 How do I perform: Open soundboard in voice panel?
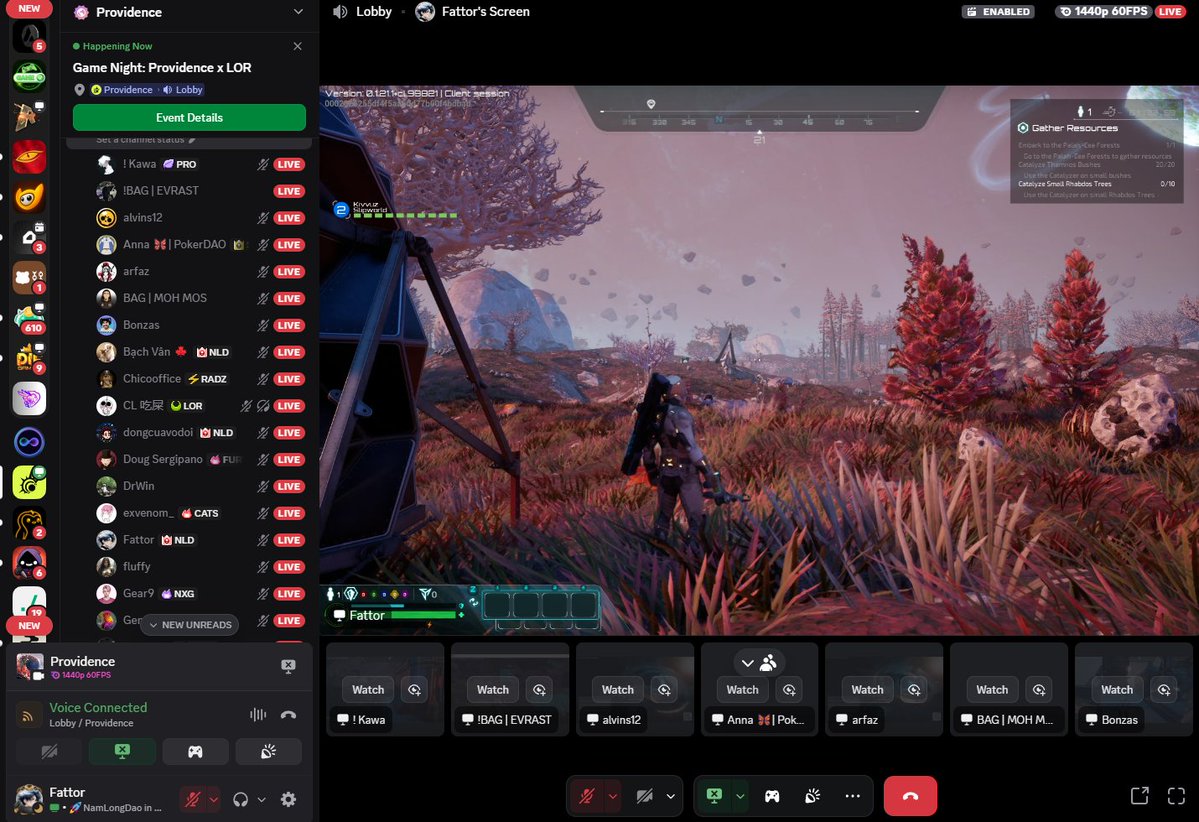click(x=268, y=752)
